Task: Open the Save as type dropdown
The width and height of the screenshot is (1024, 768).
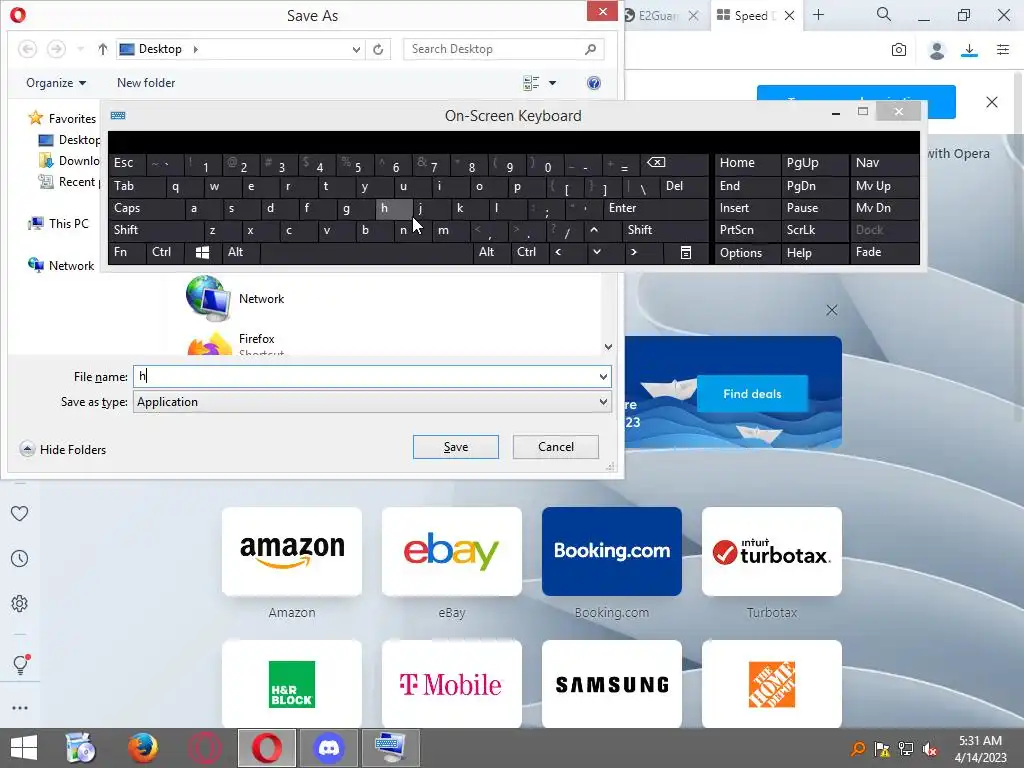Action: coord(372,402)
